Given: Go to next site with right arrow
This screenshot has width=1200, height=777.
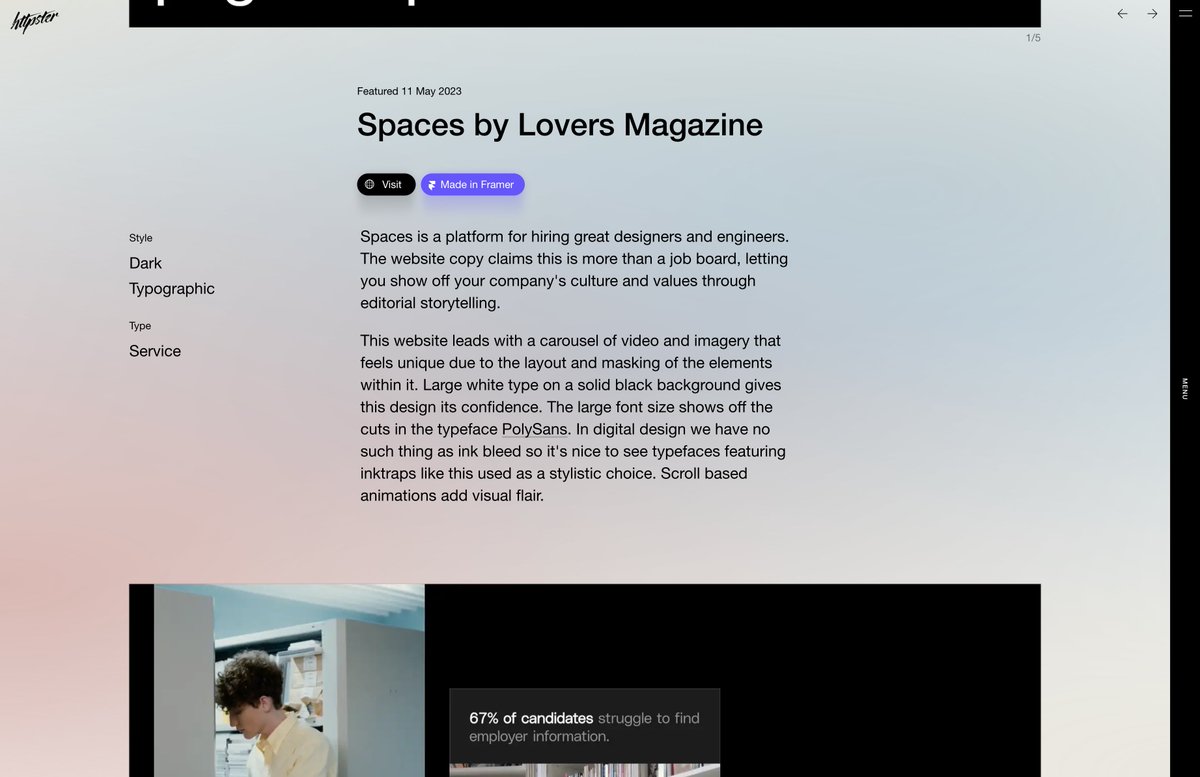Looking at the screenshot, I should pyautogui.click(x=1152, y=14).
